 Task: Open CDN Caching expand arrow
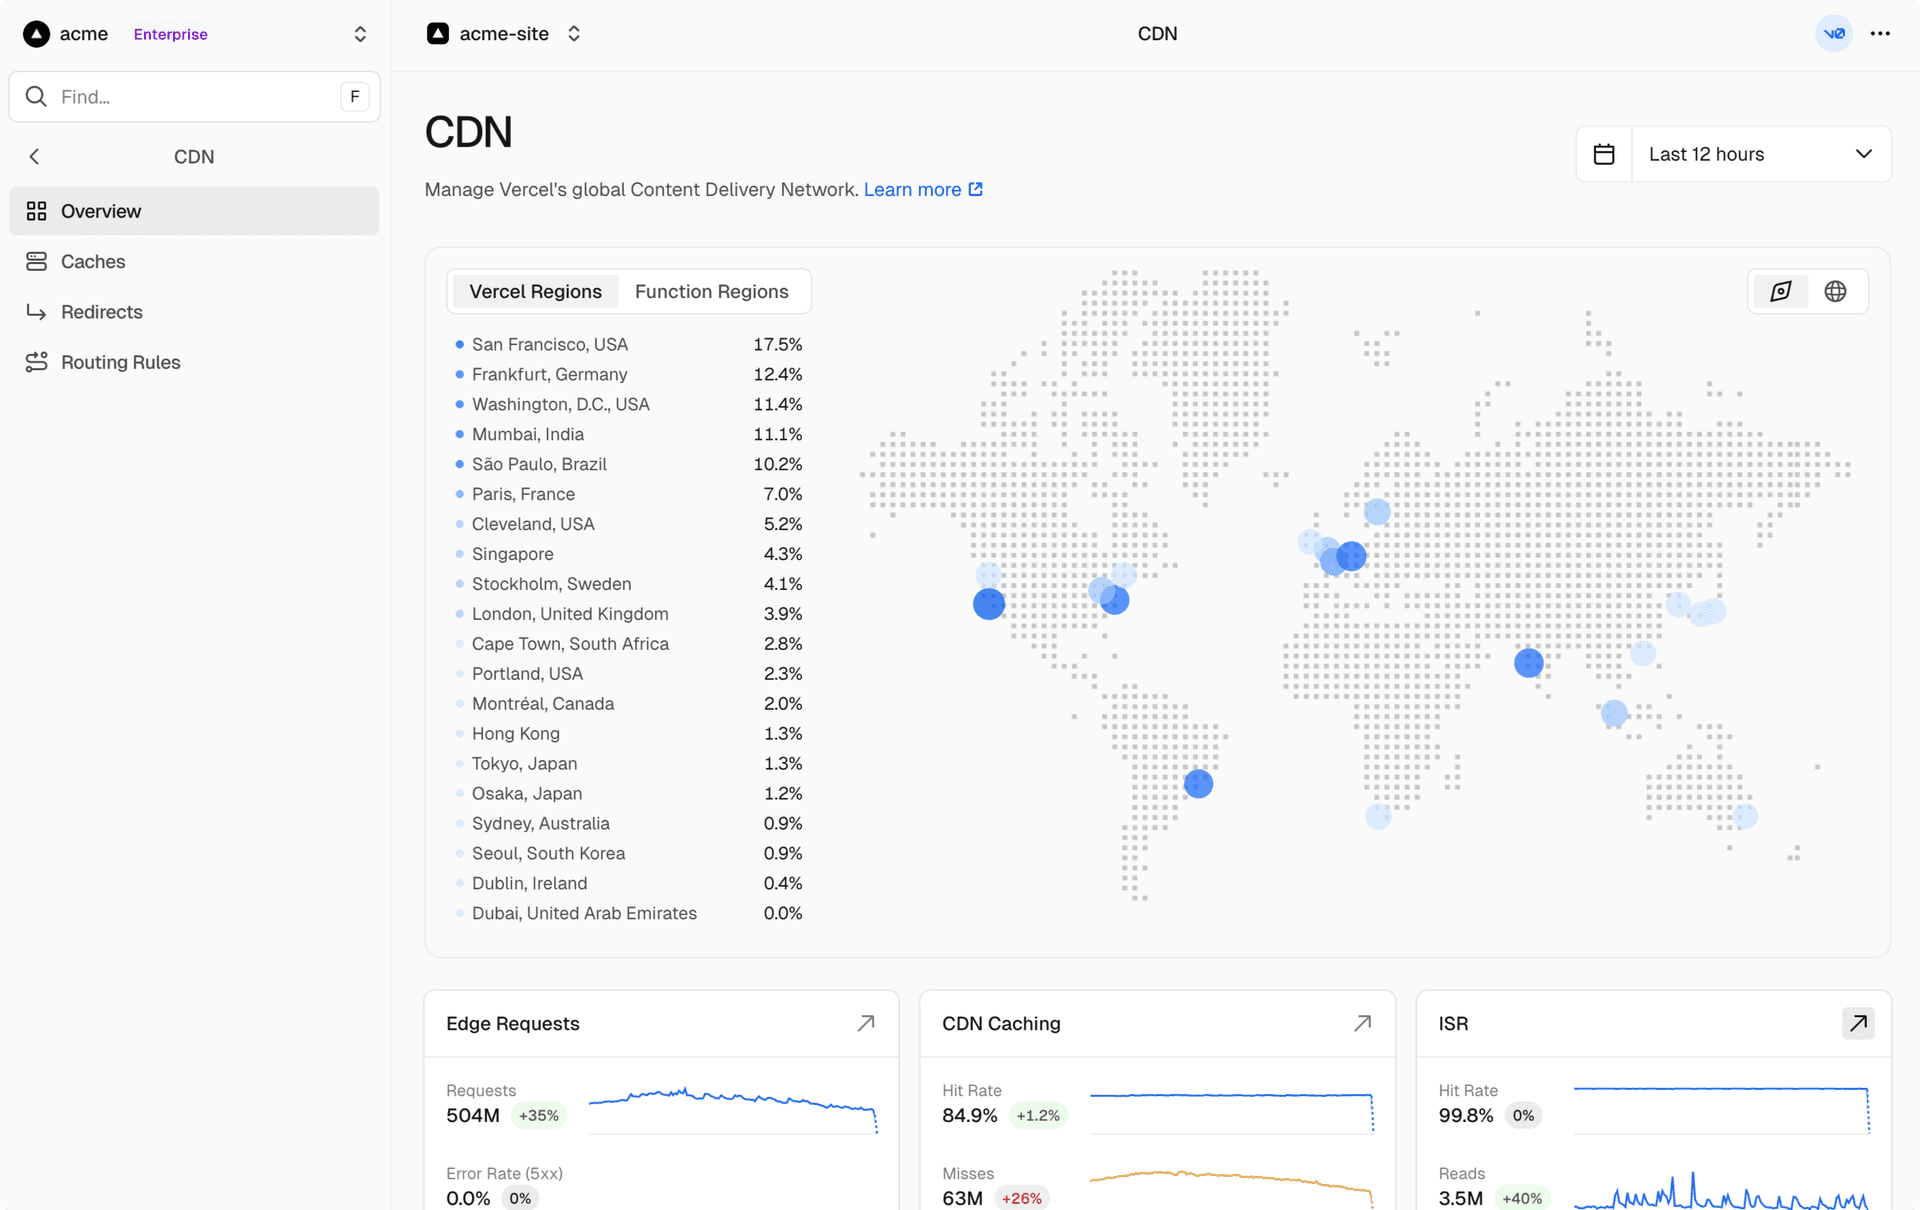pos(1362,1023)
